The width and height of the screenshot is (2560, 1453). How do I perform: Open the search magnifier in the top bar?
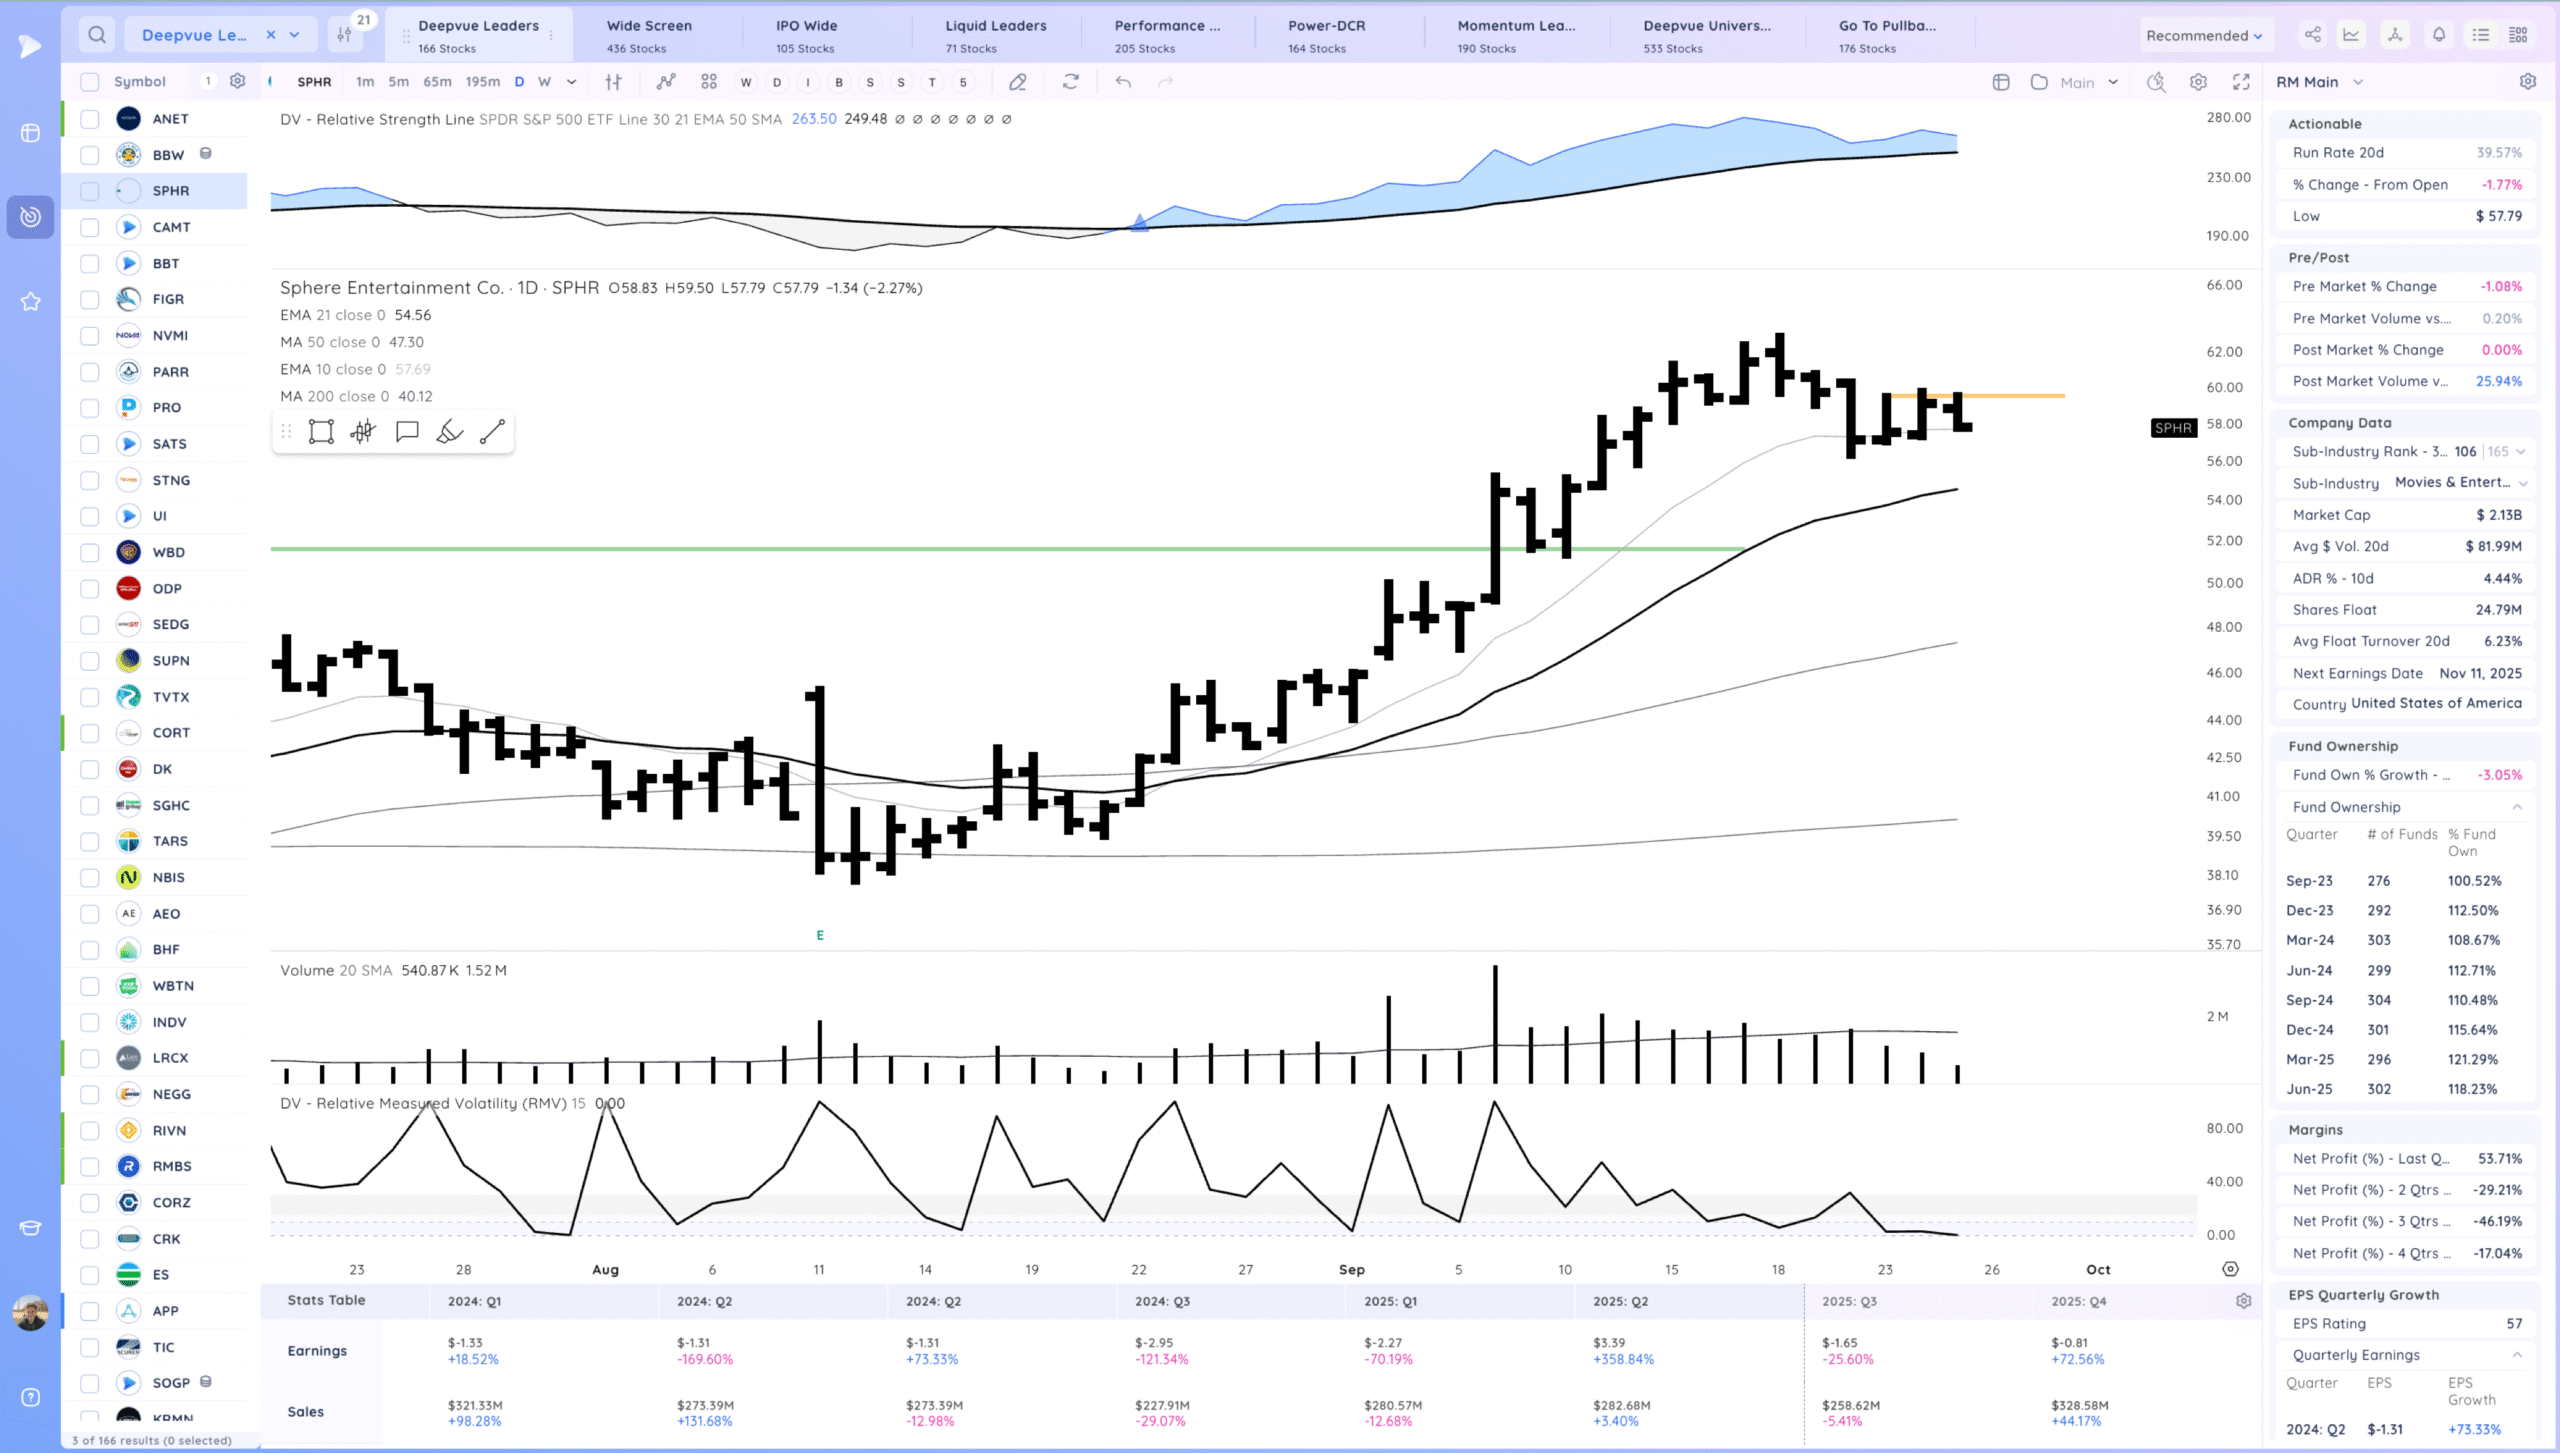[97, 35]
